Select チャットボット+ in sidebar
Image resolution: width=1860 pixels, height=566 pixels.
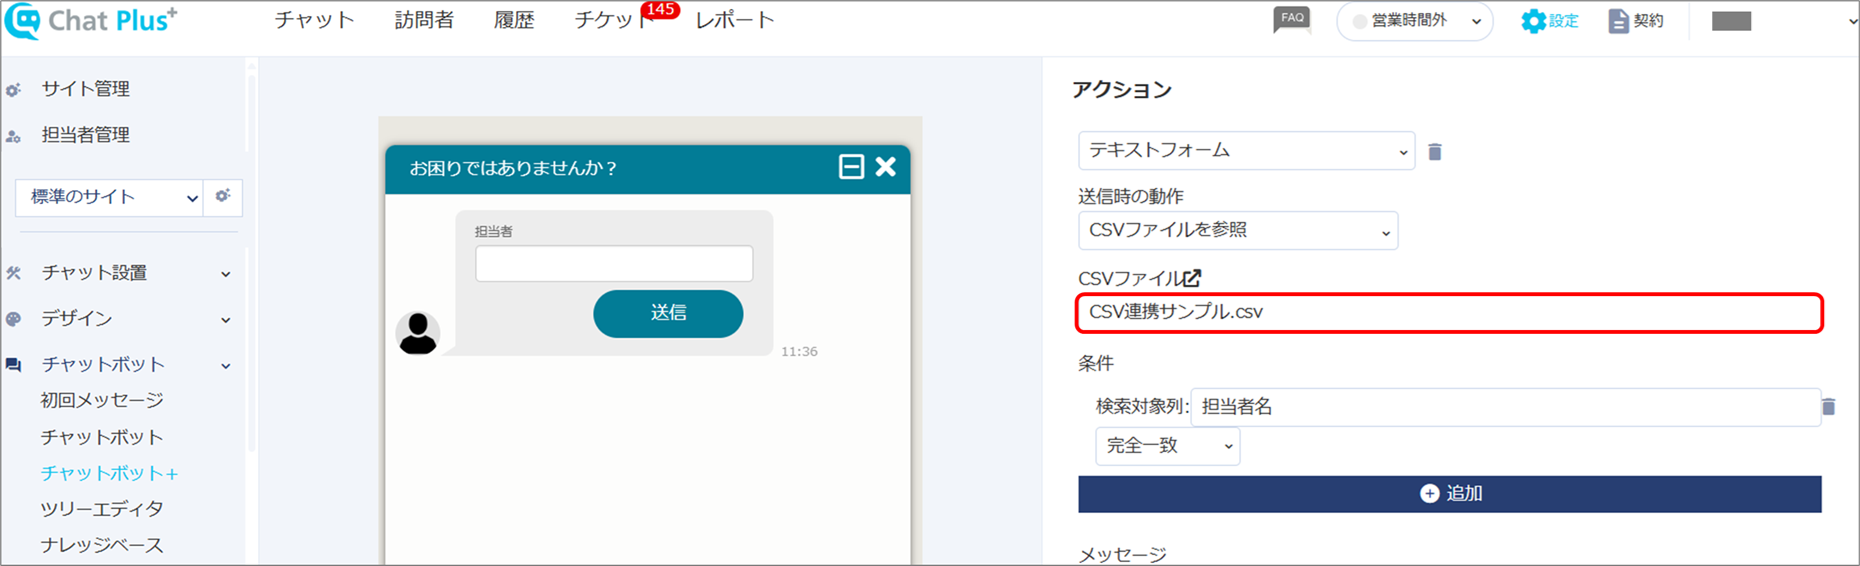[x=110, y=473]
